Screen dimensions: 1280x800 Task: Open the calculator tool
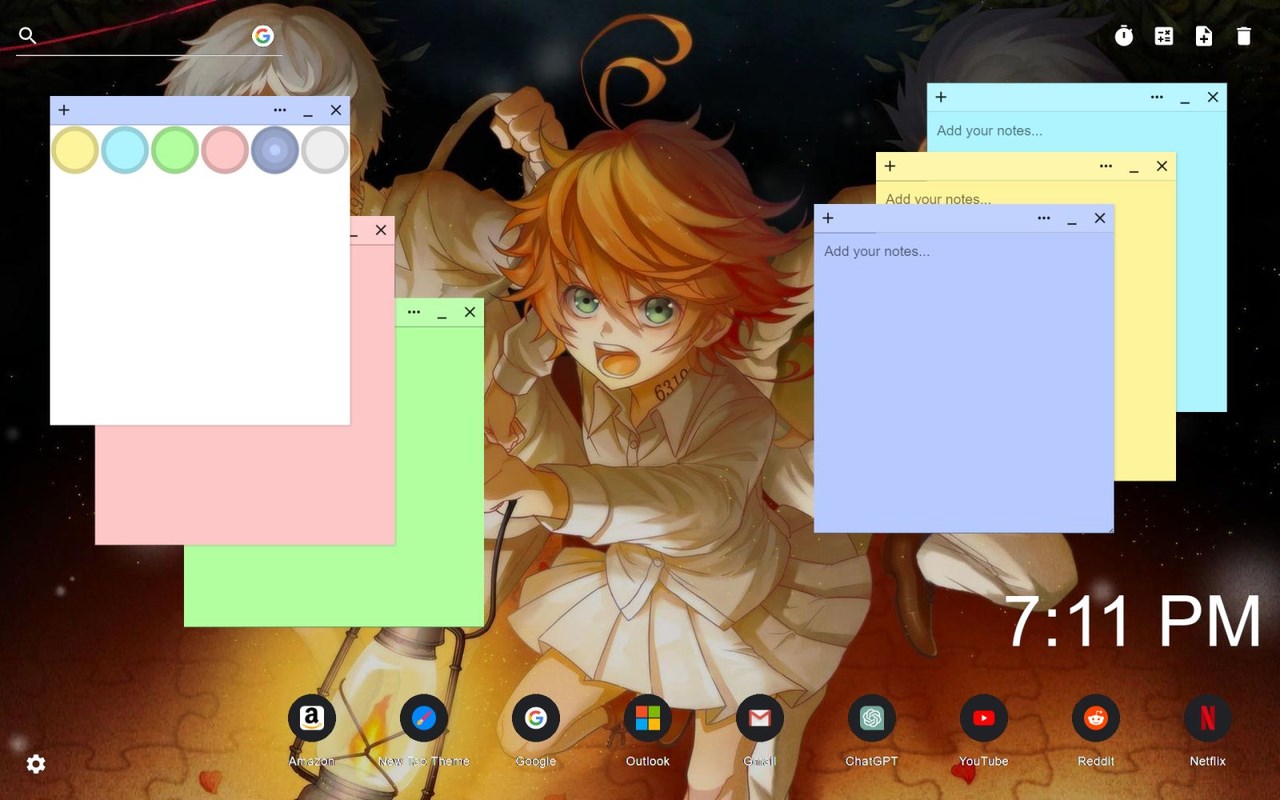[1164, 36]
